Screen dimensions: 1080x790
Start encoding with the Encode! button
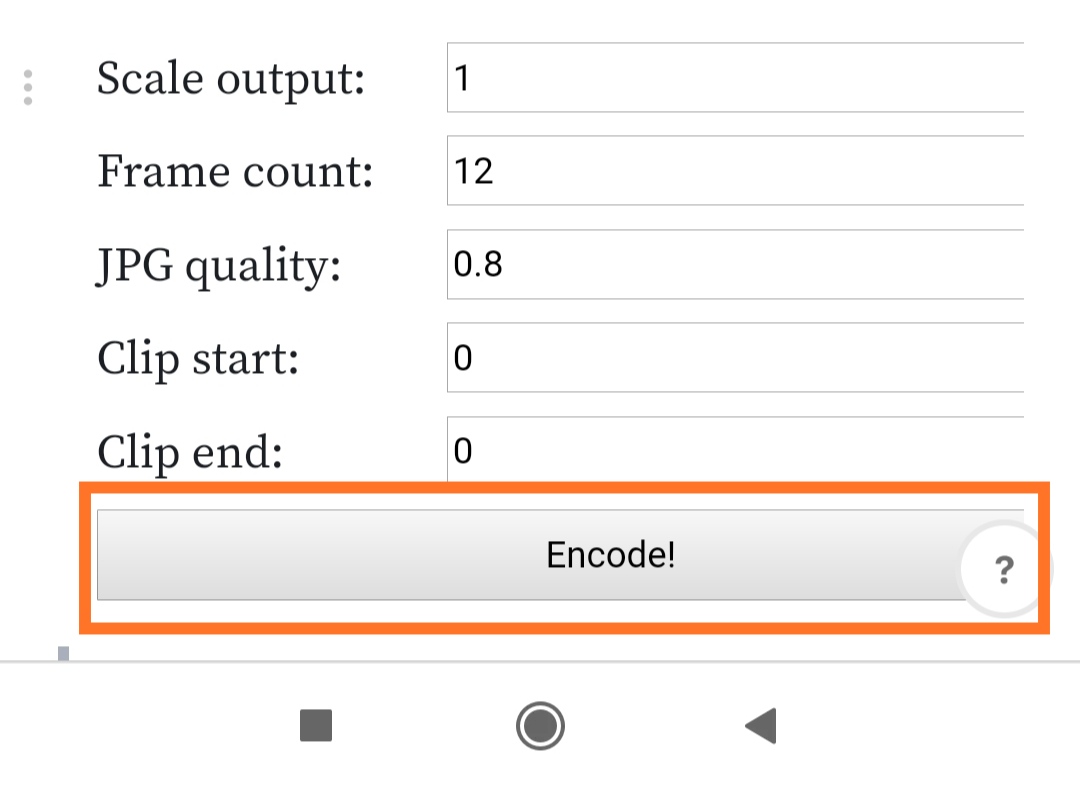[559, 555]
